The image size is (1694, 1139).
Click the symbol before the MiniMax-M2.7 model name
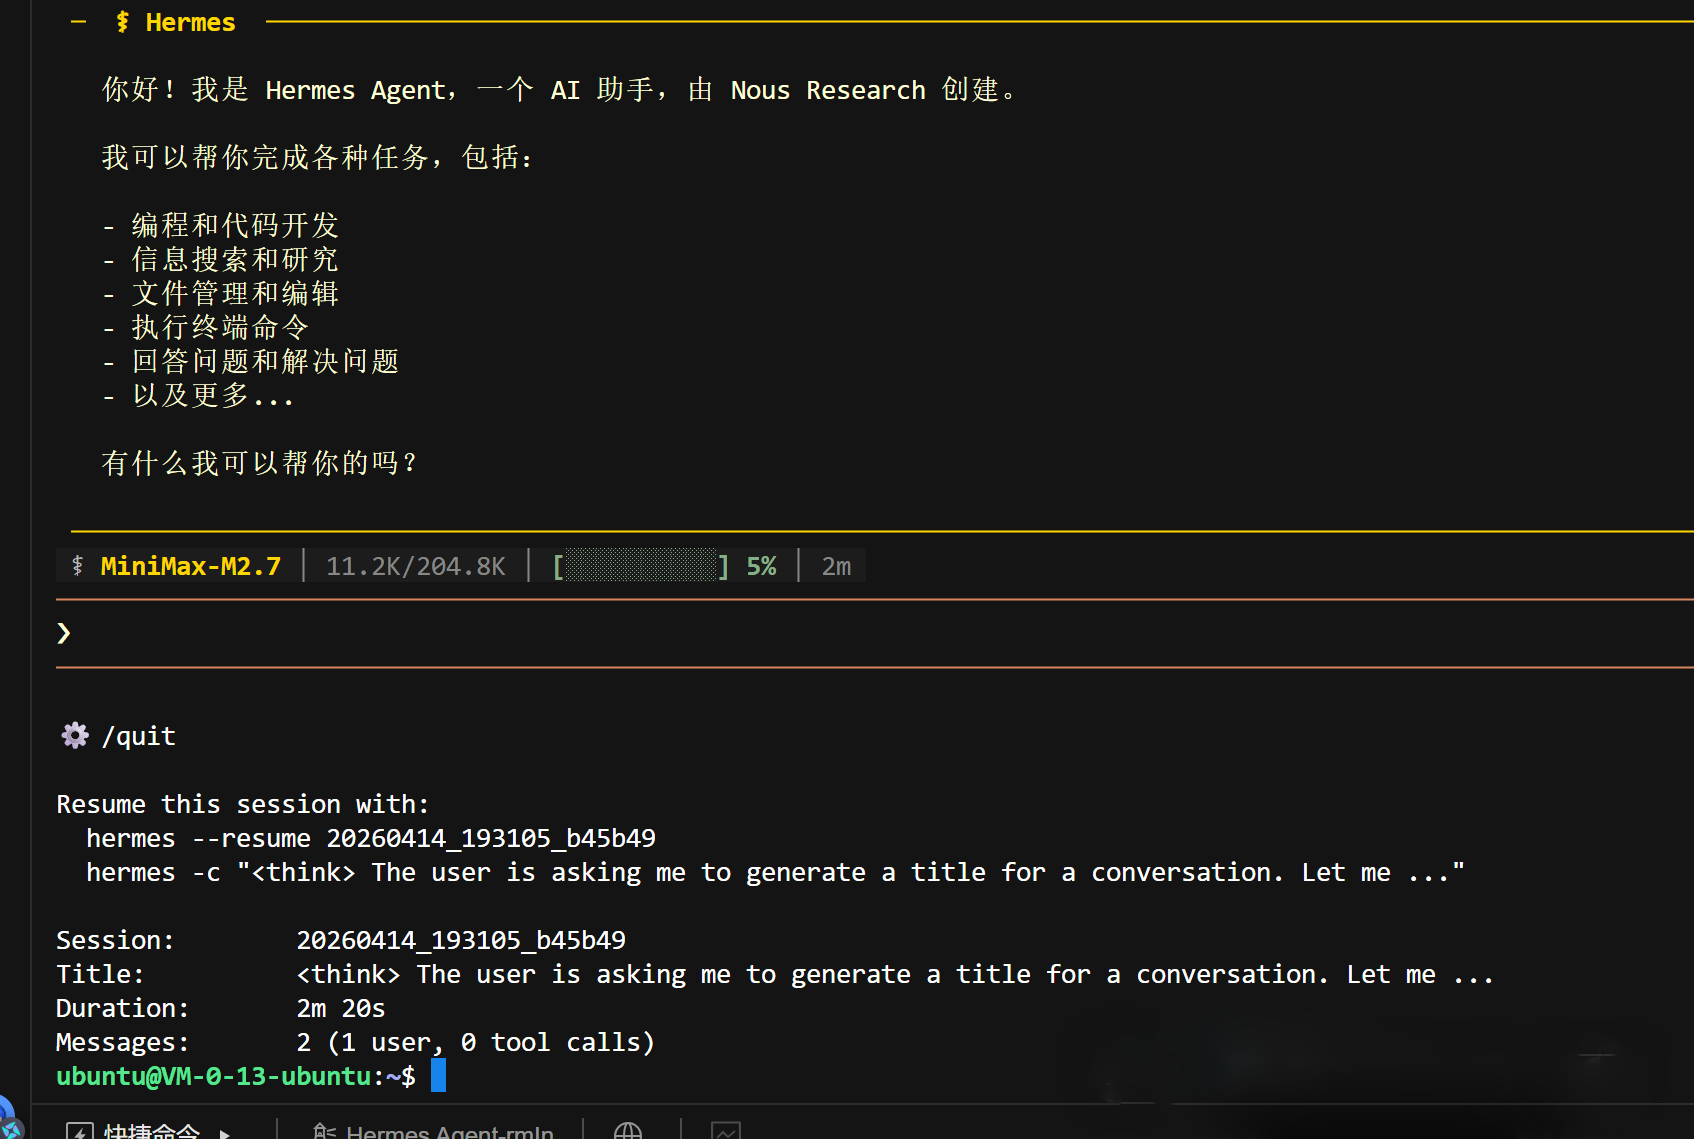click(x=78, y=566)
